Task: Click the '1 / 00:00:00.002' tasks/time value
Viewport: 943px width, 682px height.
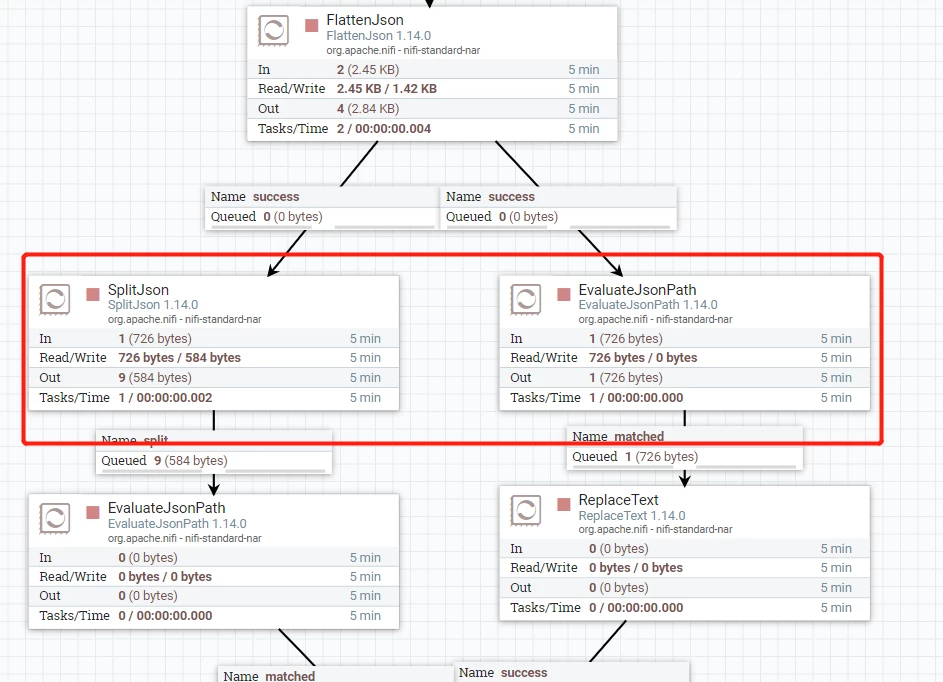Action: coord(165,398)
